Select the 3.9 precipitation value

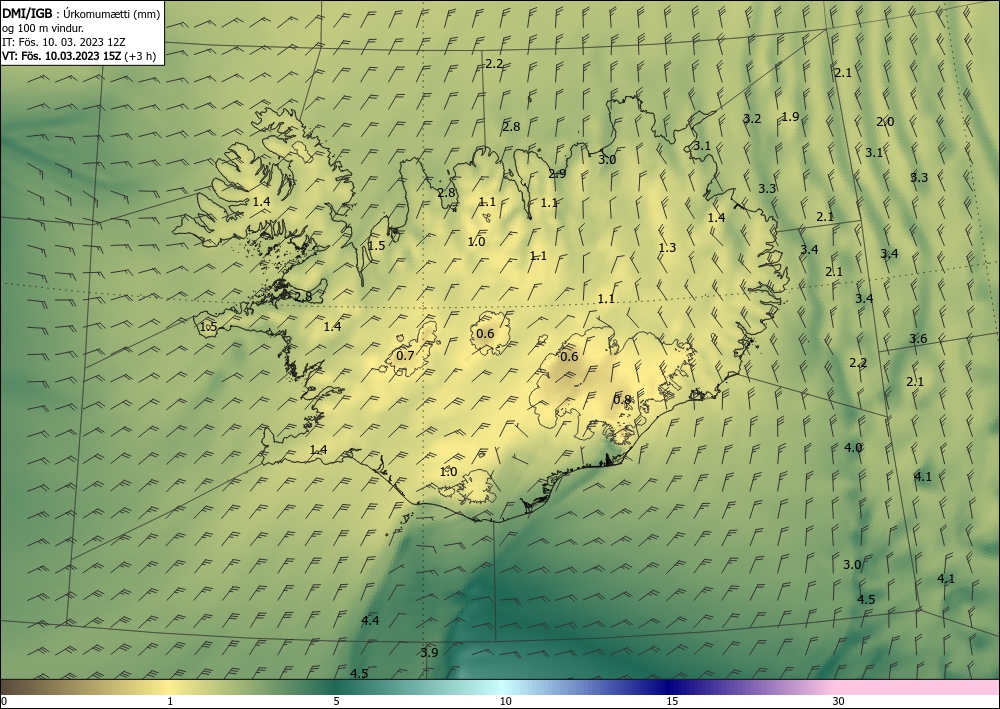429,652
